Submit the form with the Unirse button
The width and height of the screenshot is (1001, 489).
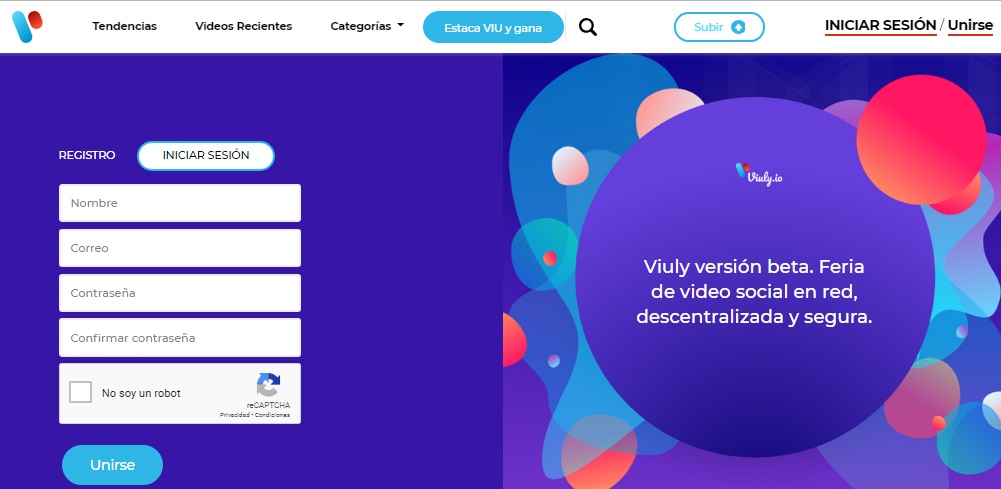coord(112,465)
